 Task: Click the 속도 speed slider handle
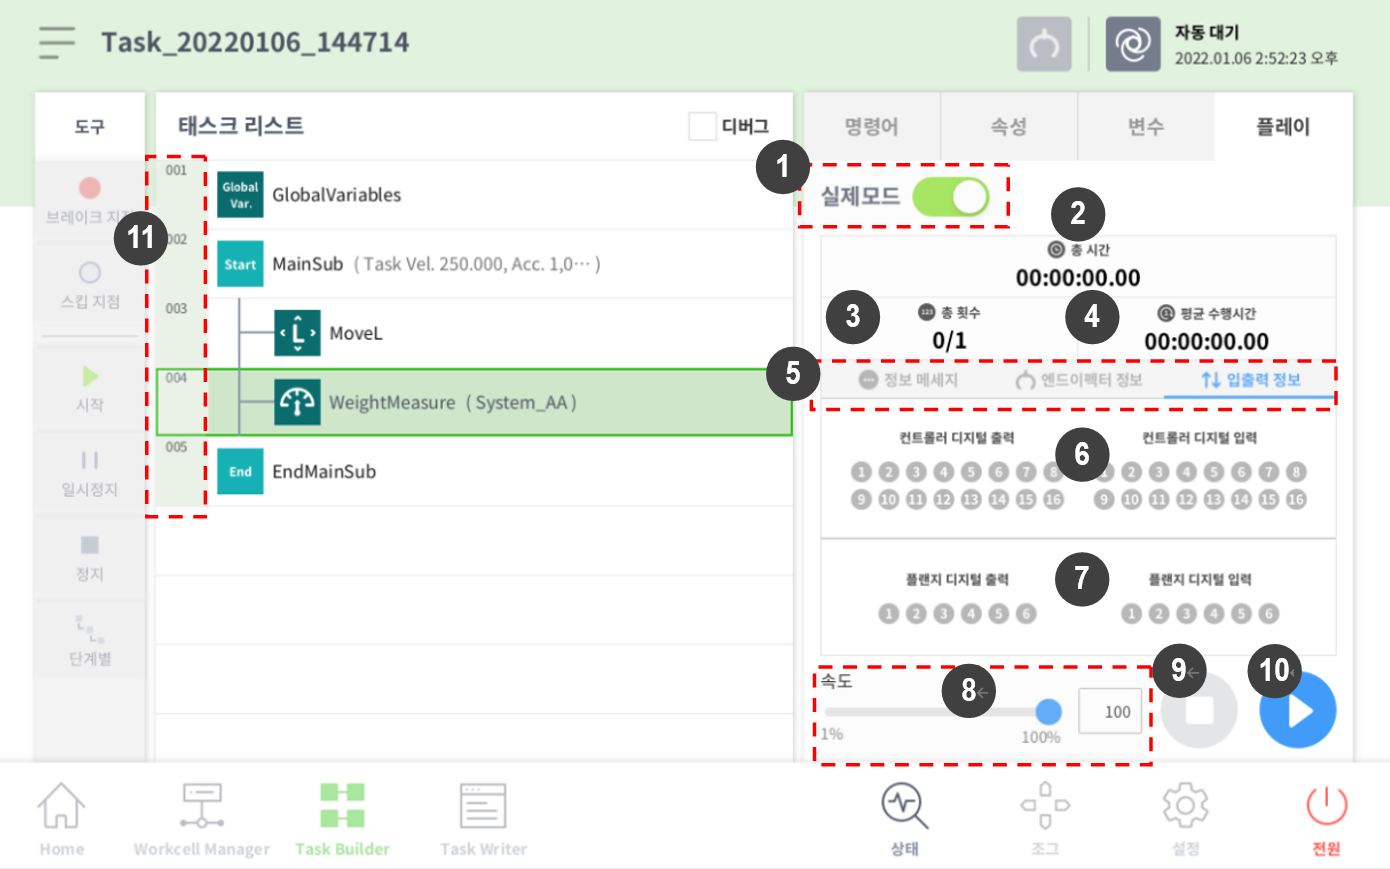pyautogui.click(x=1048, y=712)
